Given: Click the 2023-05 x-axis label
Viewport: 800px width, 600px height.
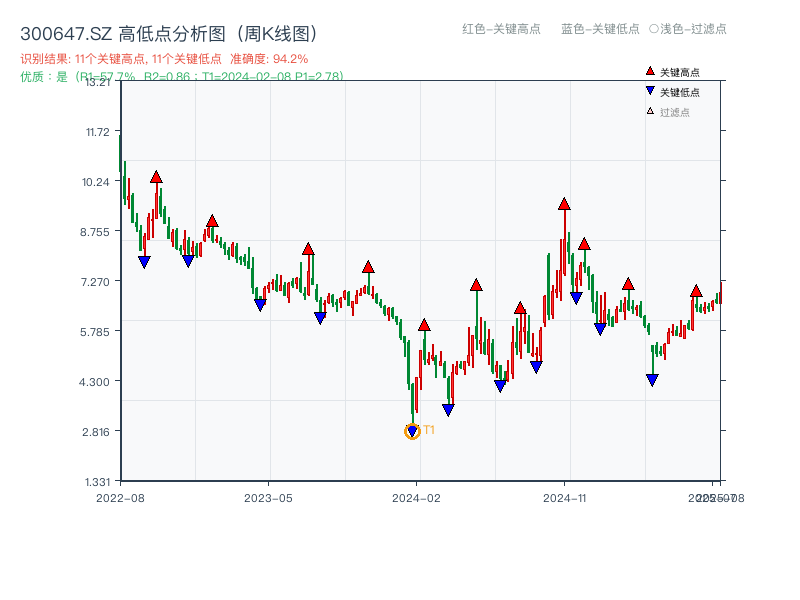Looking at the screenshot, I should [268, 498].
